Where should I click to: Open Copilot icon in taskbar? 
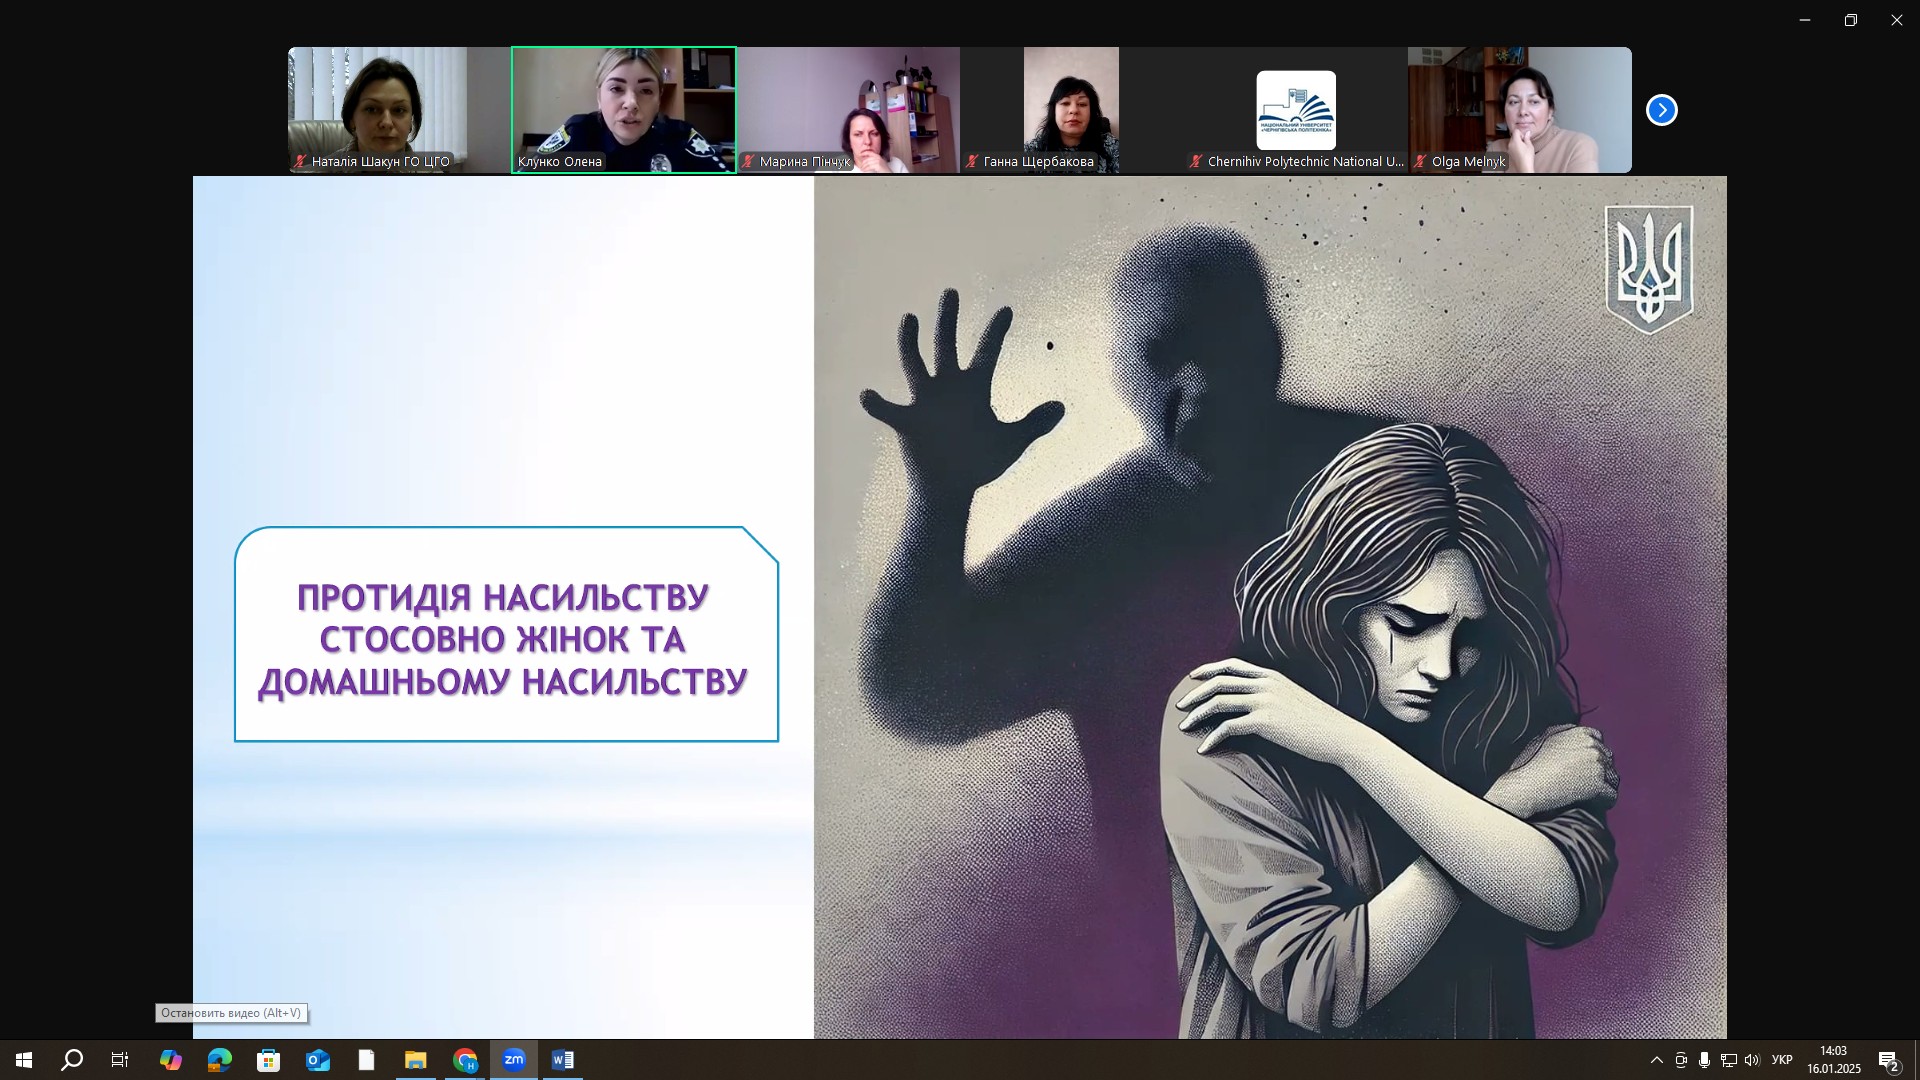(x=171, y=1060)
